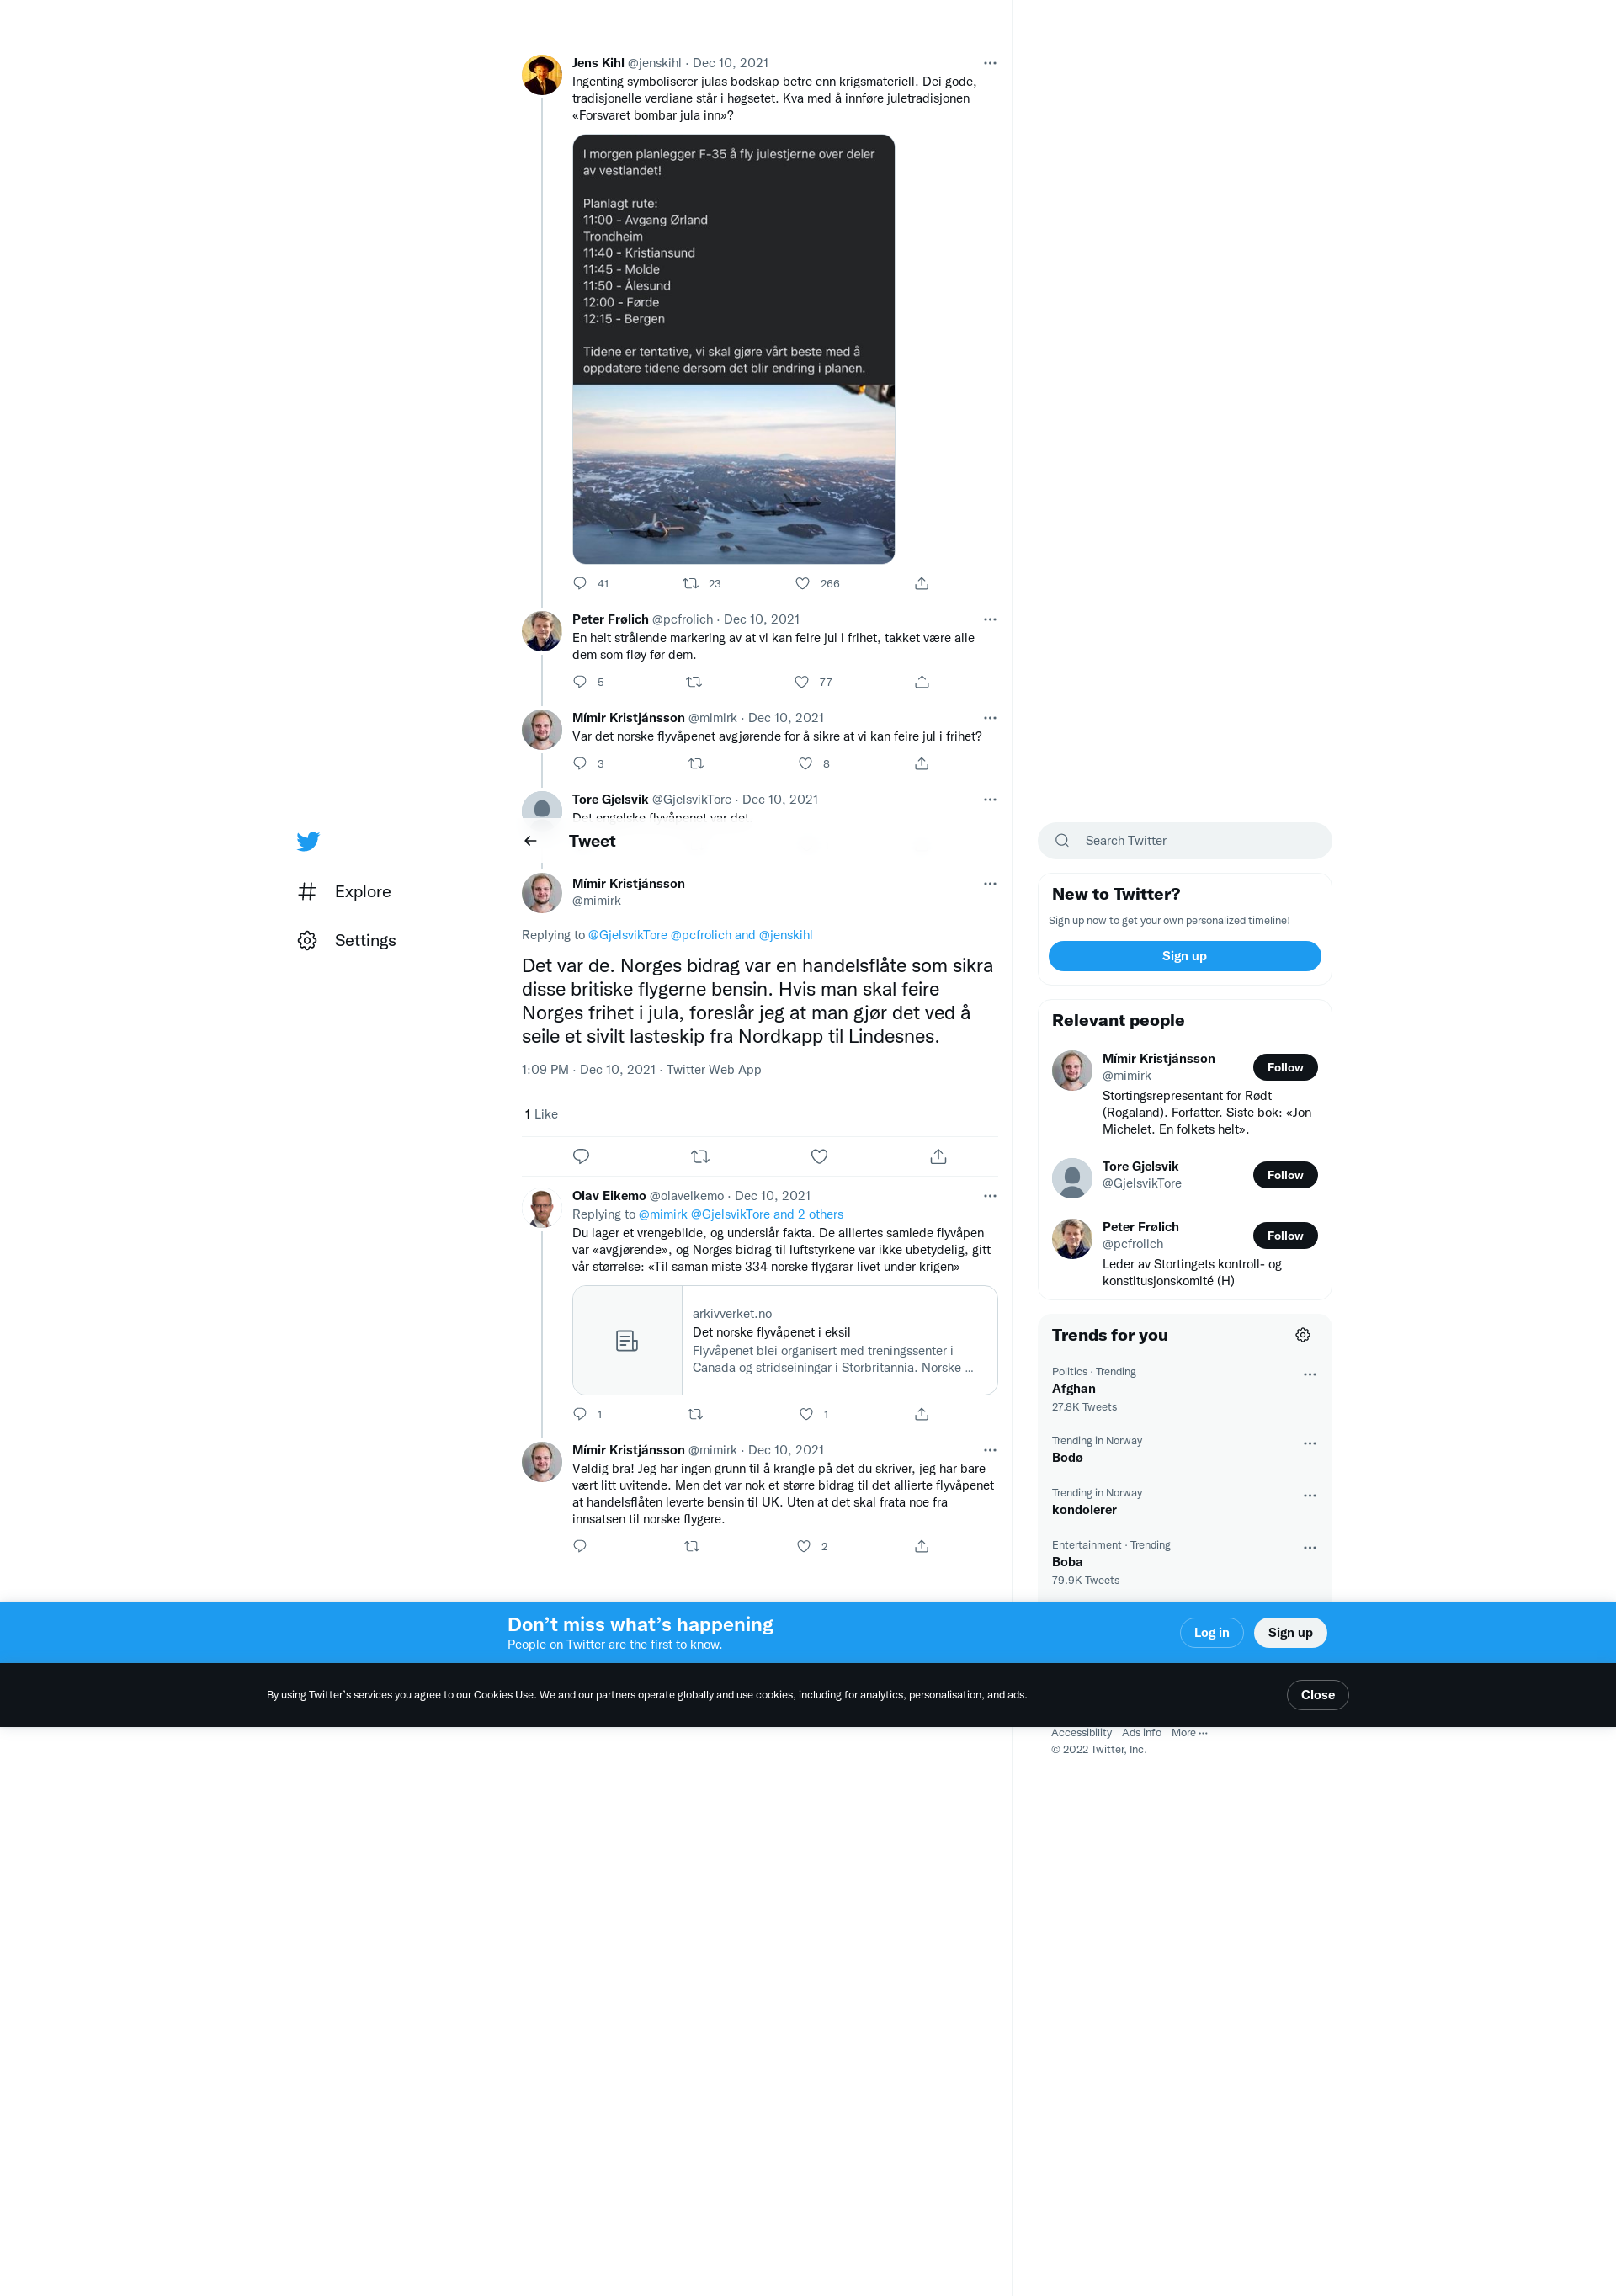
Task: Close the cookie notice
Action: (x=1317, y=1695)
